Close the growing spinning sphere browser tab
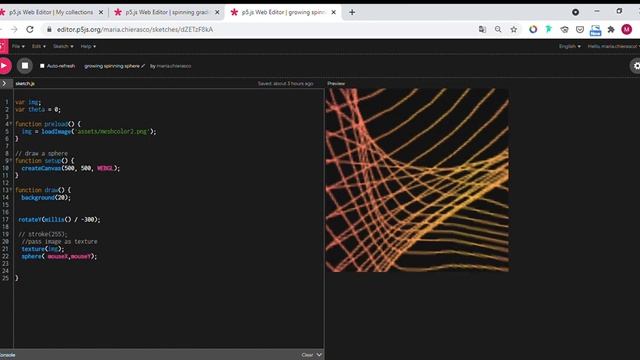640x360 pixels. [x=333, y=12]
